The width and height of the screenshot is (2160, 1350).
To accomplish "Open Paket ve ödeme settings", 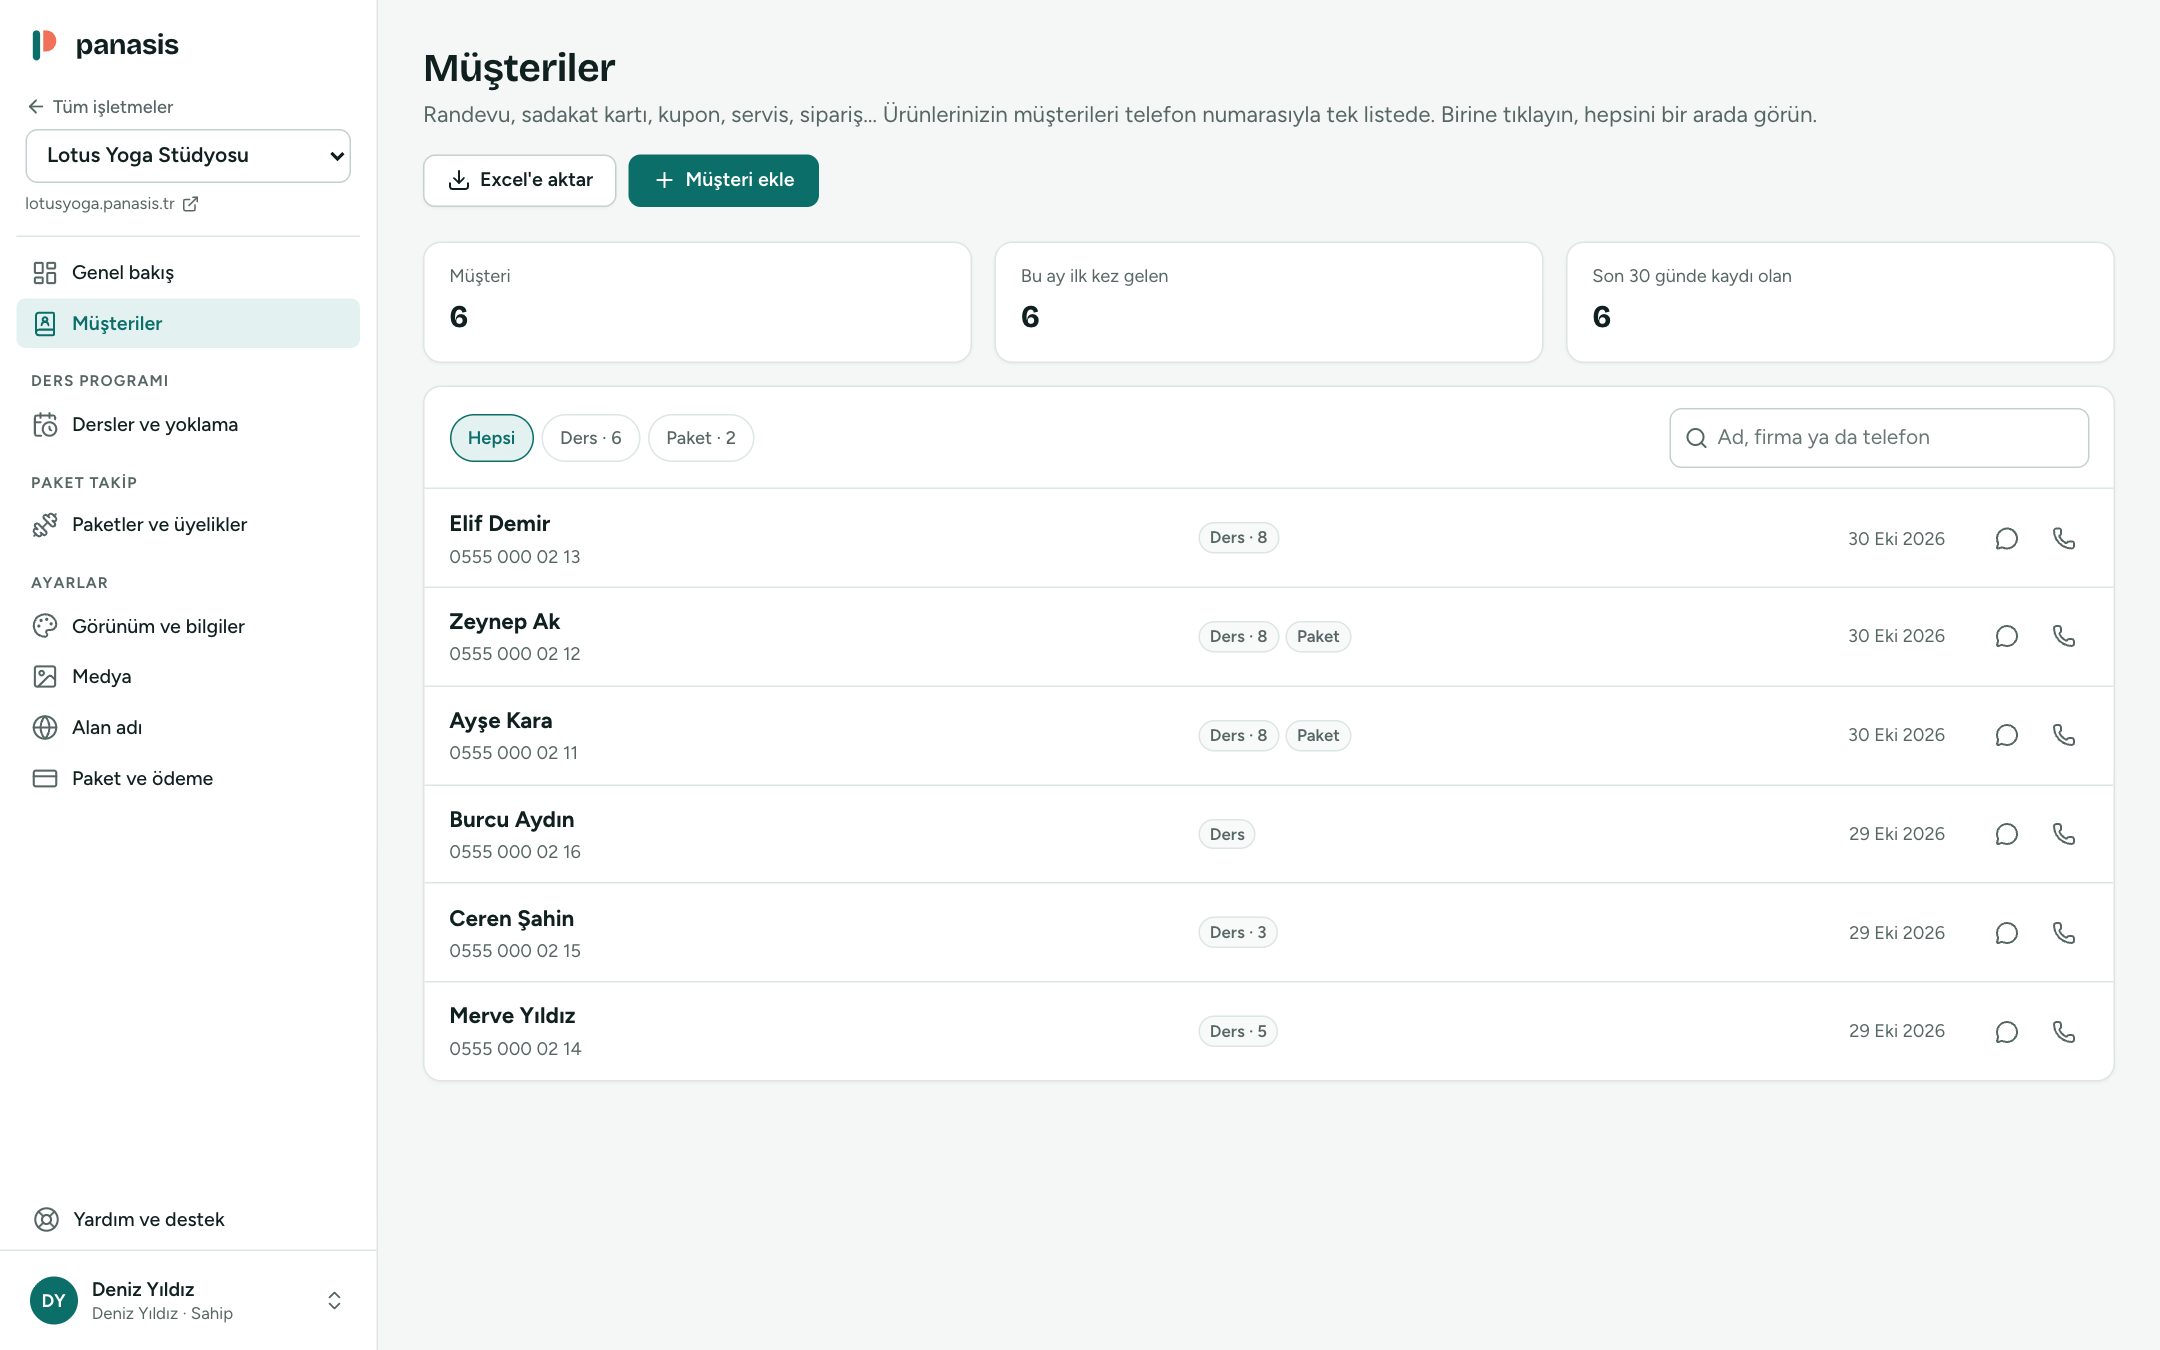I will 188,778.
